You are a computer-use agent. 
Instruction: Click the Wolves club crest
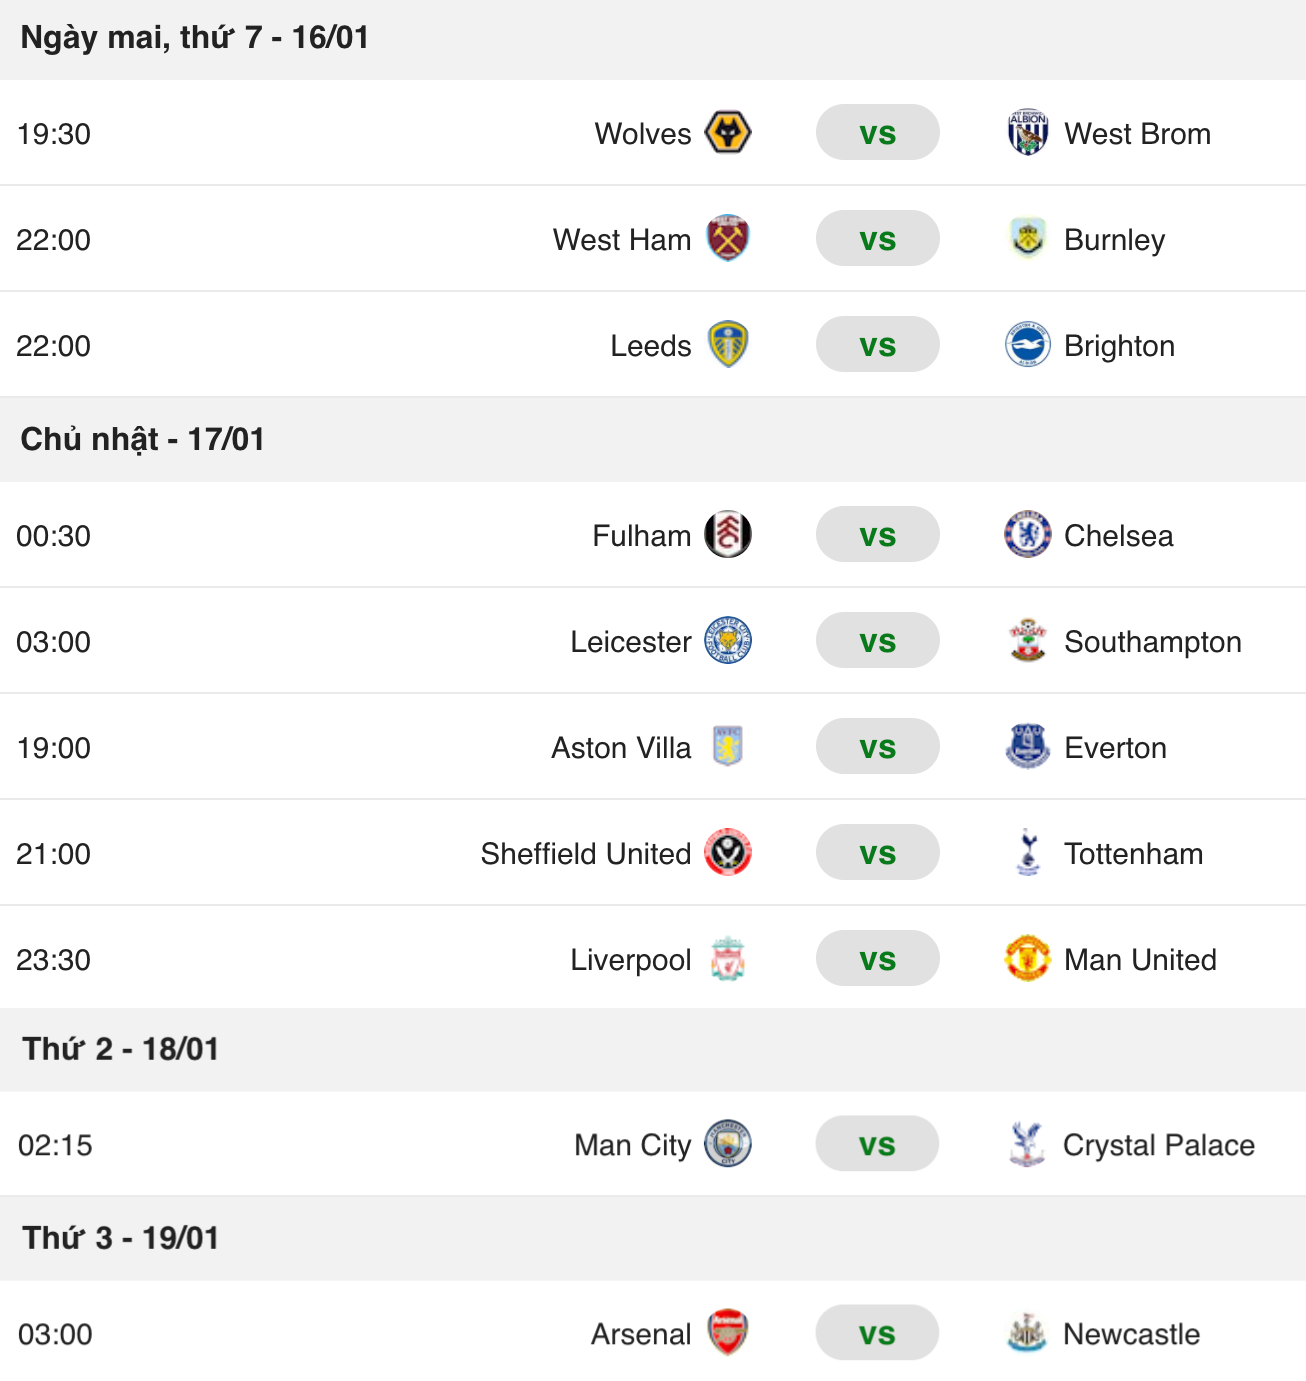click(x=729, y=132)
